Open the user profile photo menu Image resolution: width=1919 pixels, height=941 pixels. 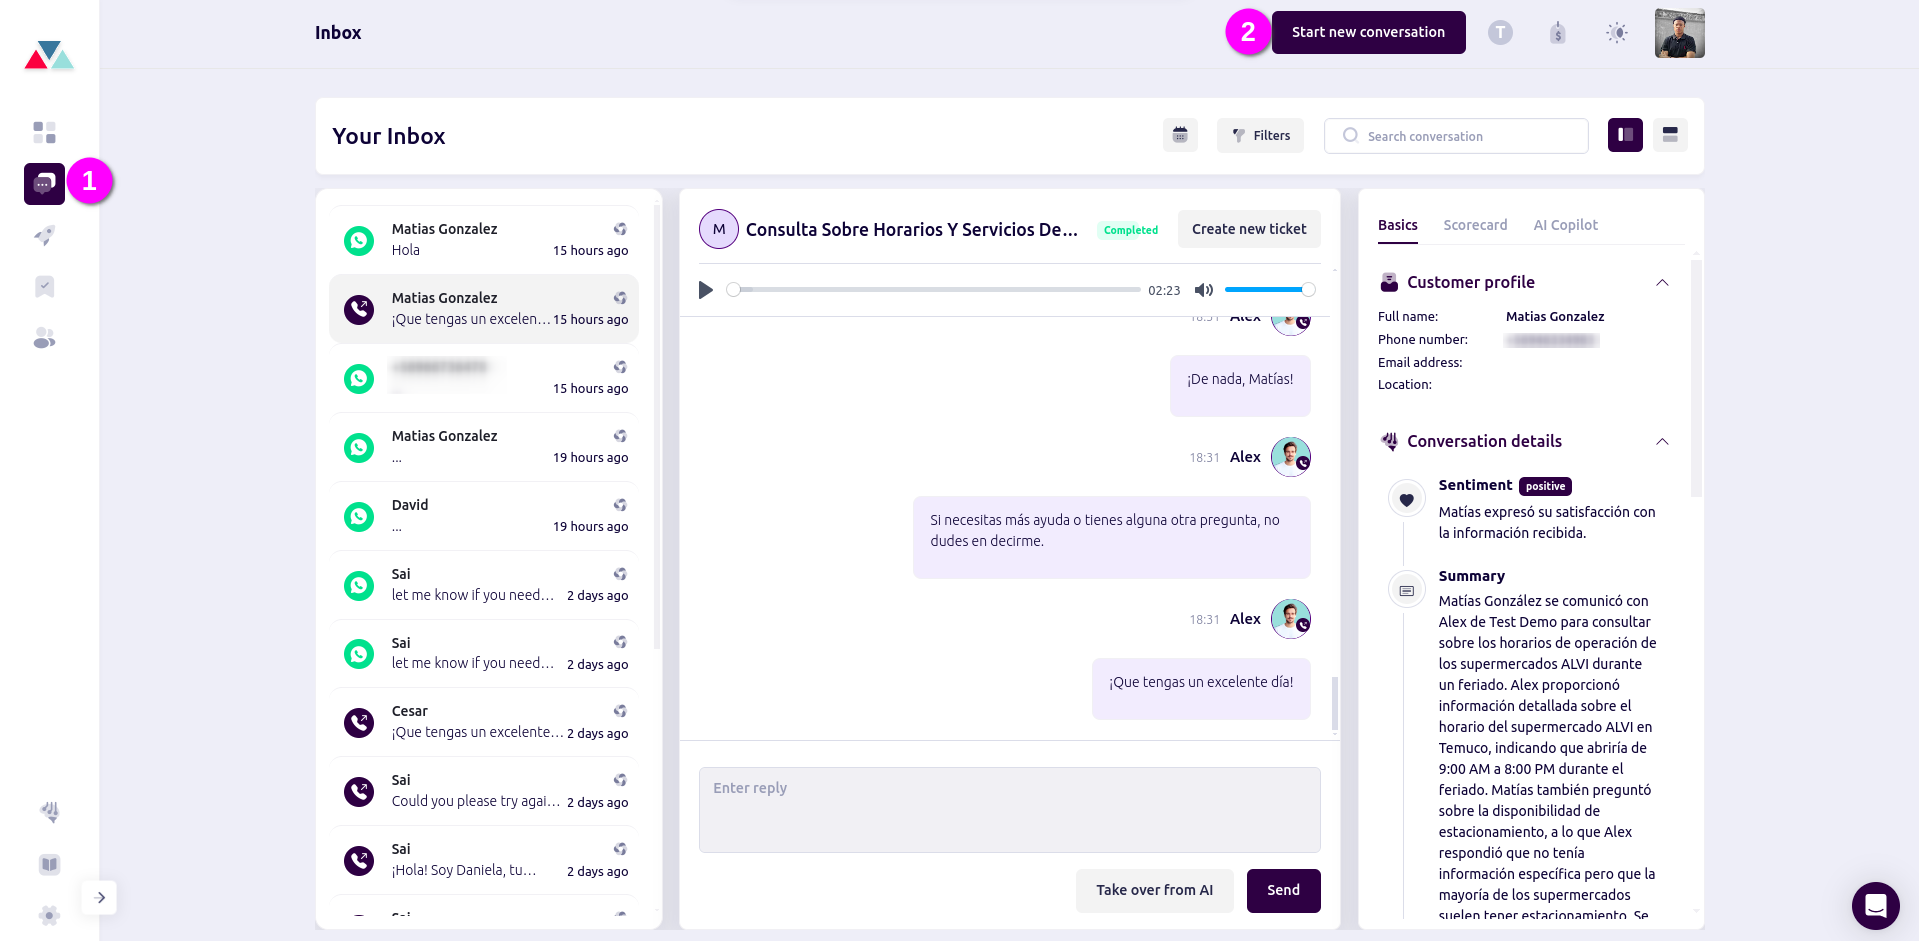(x=1679, y=33)
